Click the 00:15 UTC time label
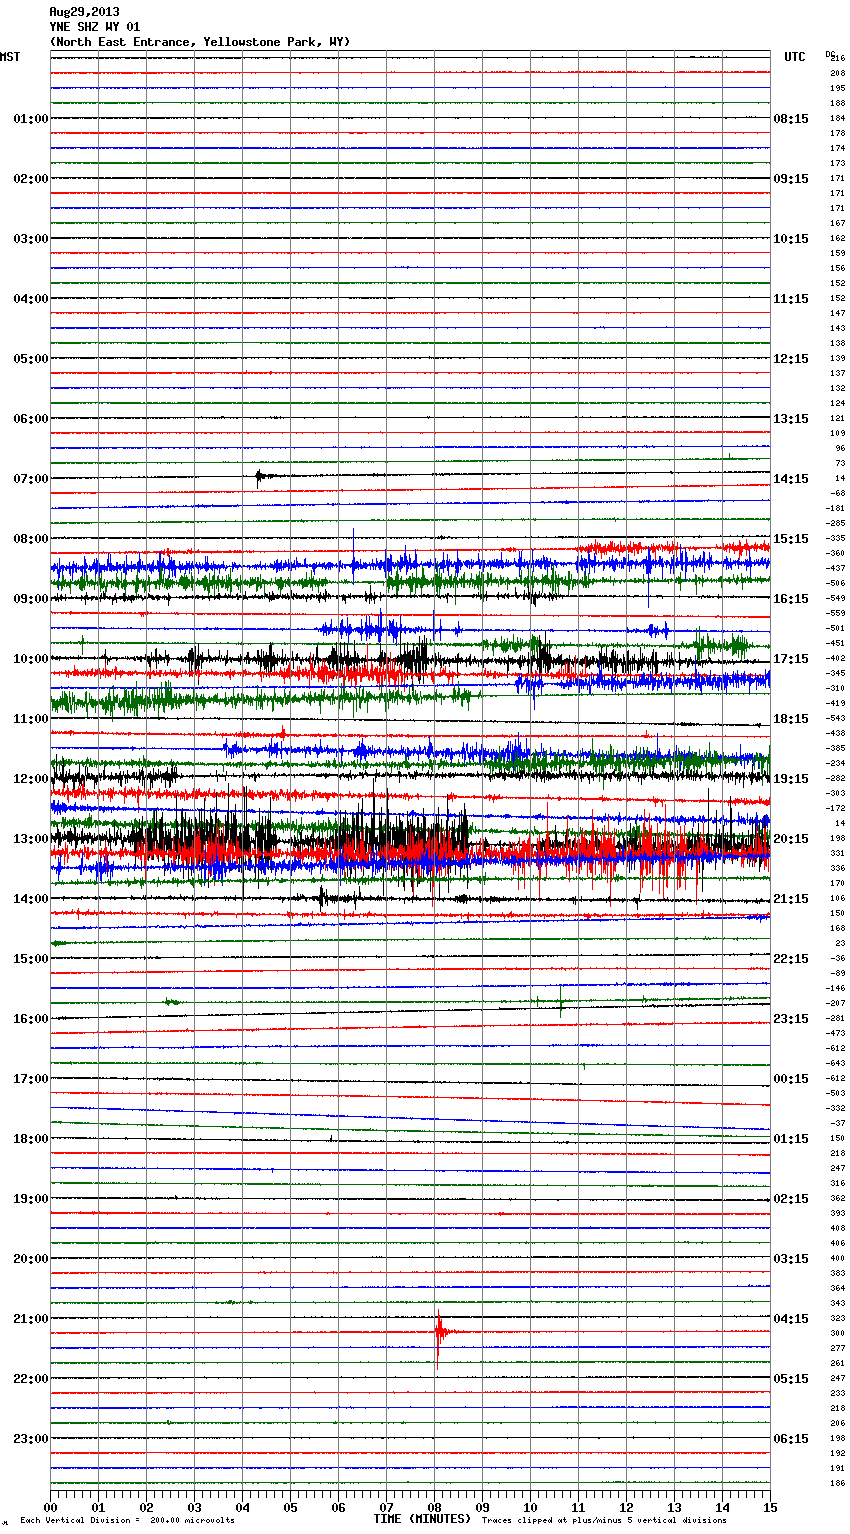Image resolution: width=850 pixels, height=1534 pixels. 791,1079
